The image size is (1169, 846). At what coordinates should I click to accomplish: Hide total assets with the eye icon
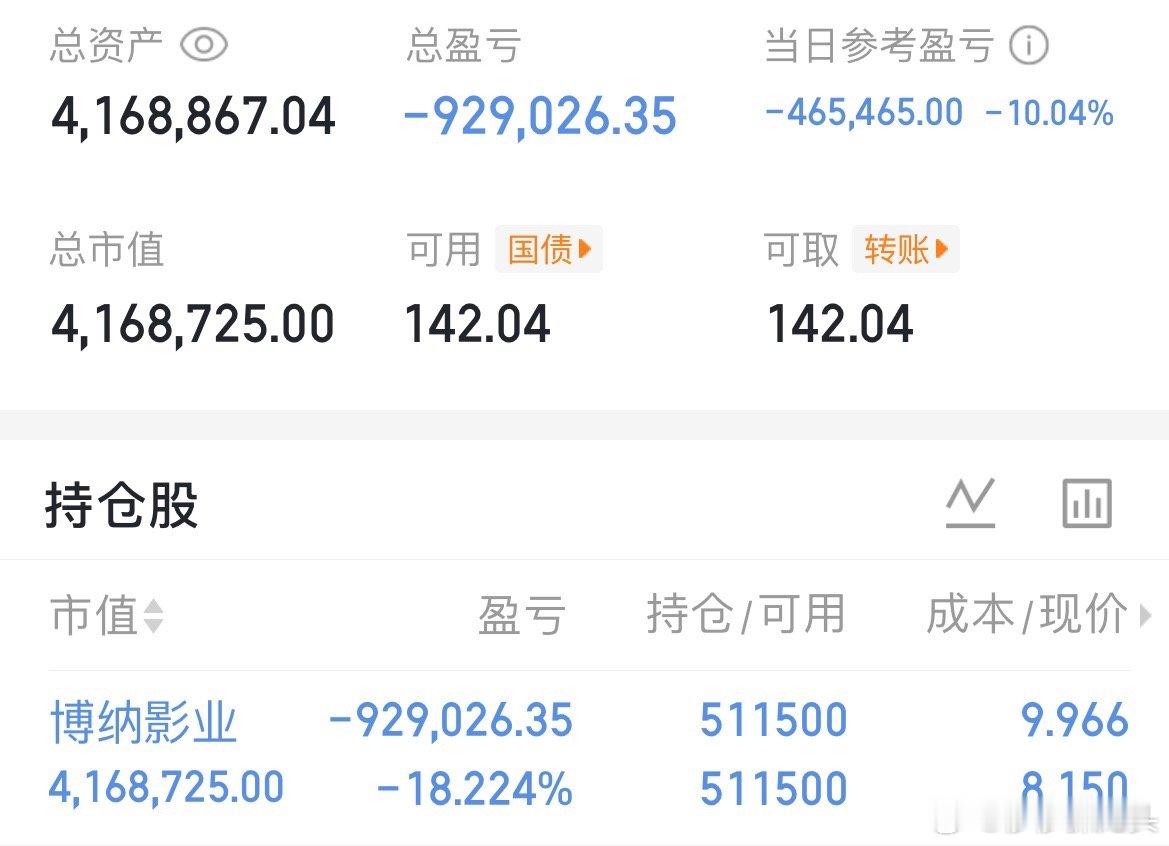click(x=204, y=44)
